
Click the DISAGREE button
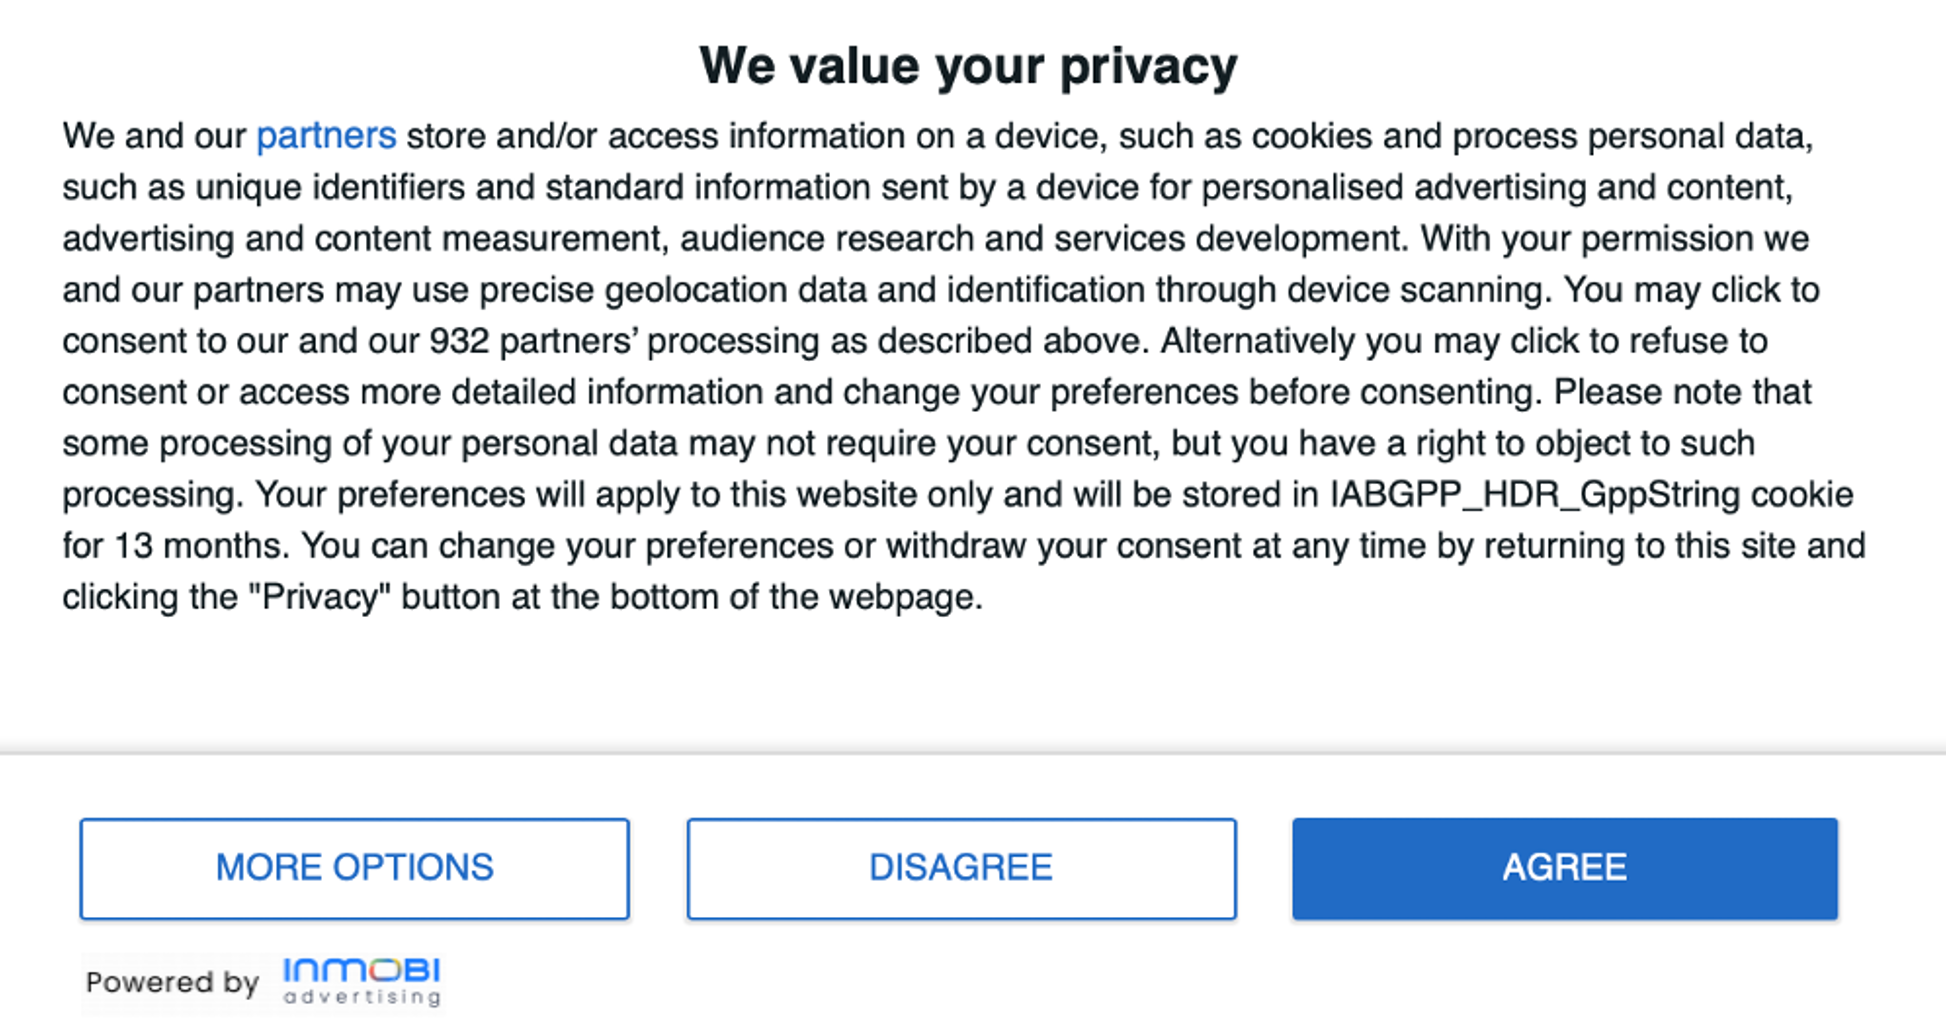[961, 868]
